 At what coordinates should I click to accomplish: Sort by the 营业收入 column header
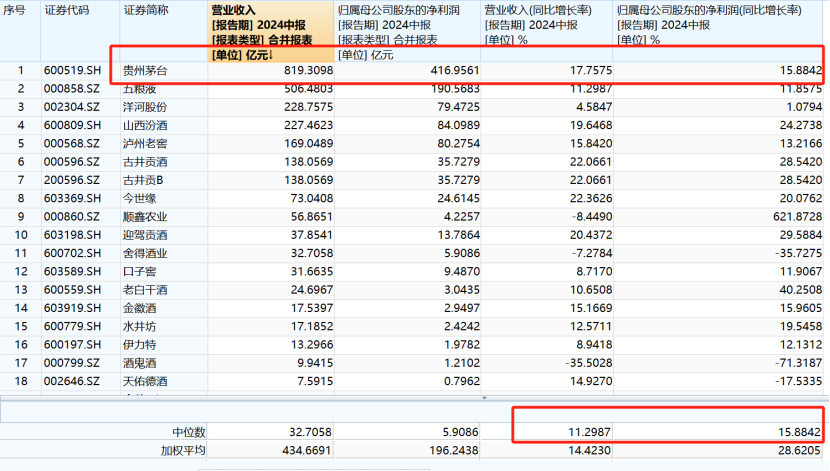[x=271, y=31]
